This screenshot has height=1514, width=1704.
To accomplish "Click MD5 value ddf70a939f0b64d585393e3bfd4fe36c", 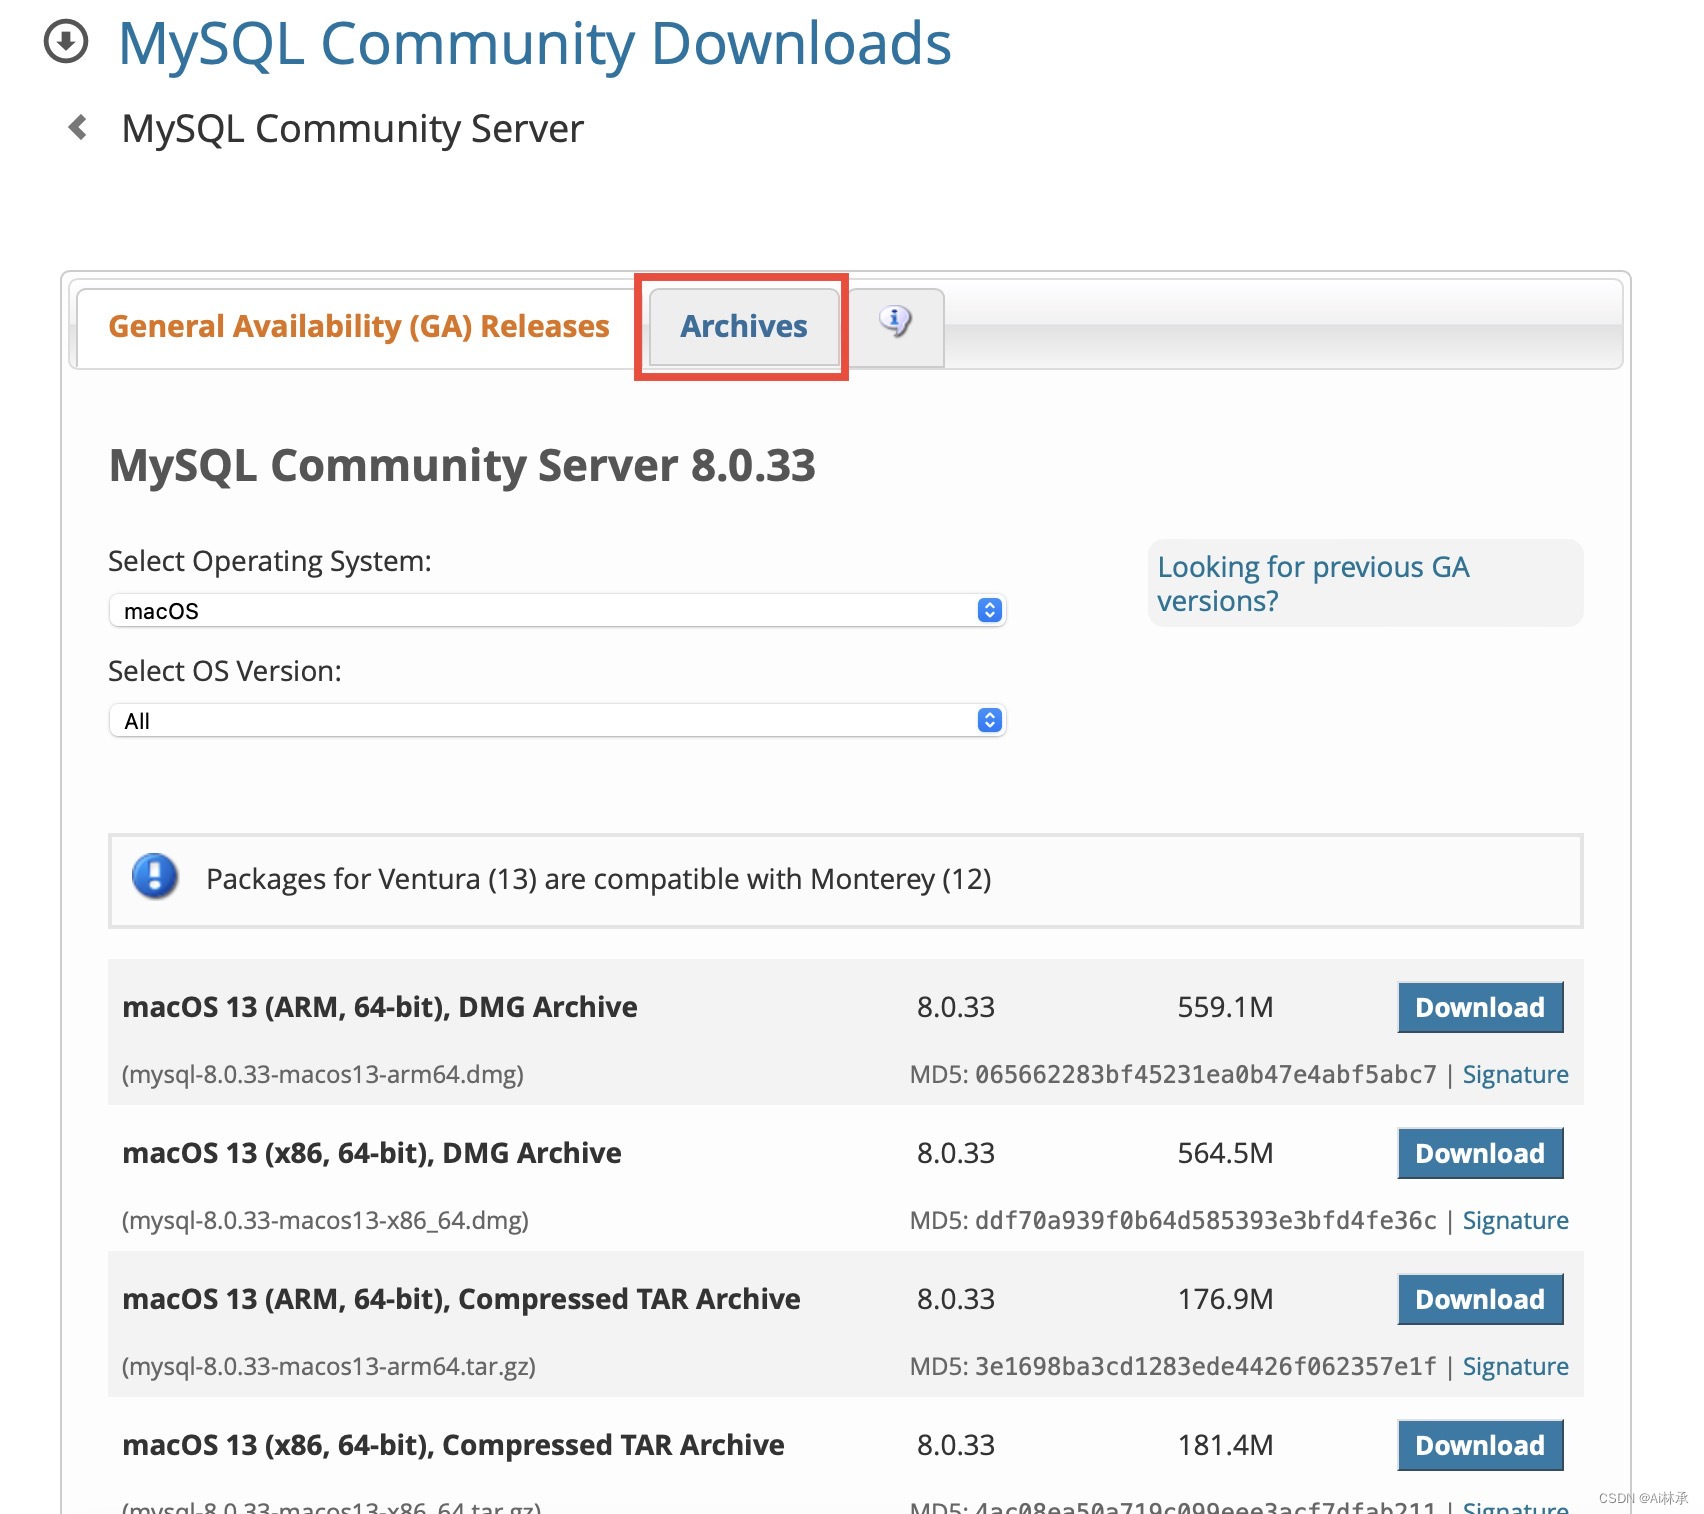I will tap(1205, 1221).
